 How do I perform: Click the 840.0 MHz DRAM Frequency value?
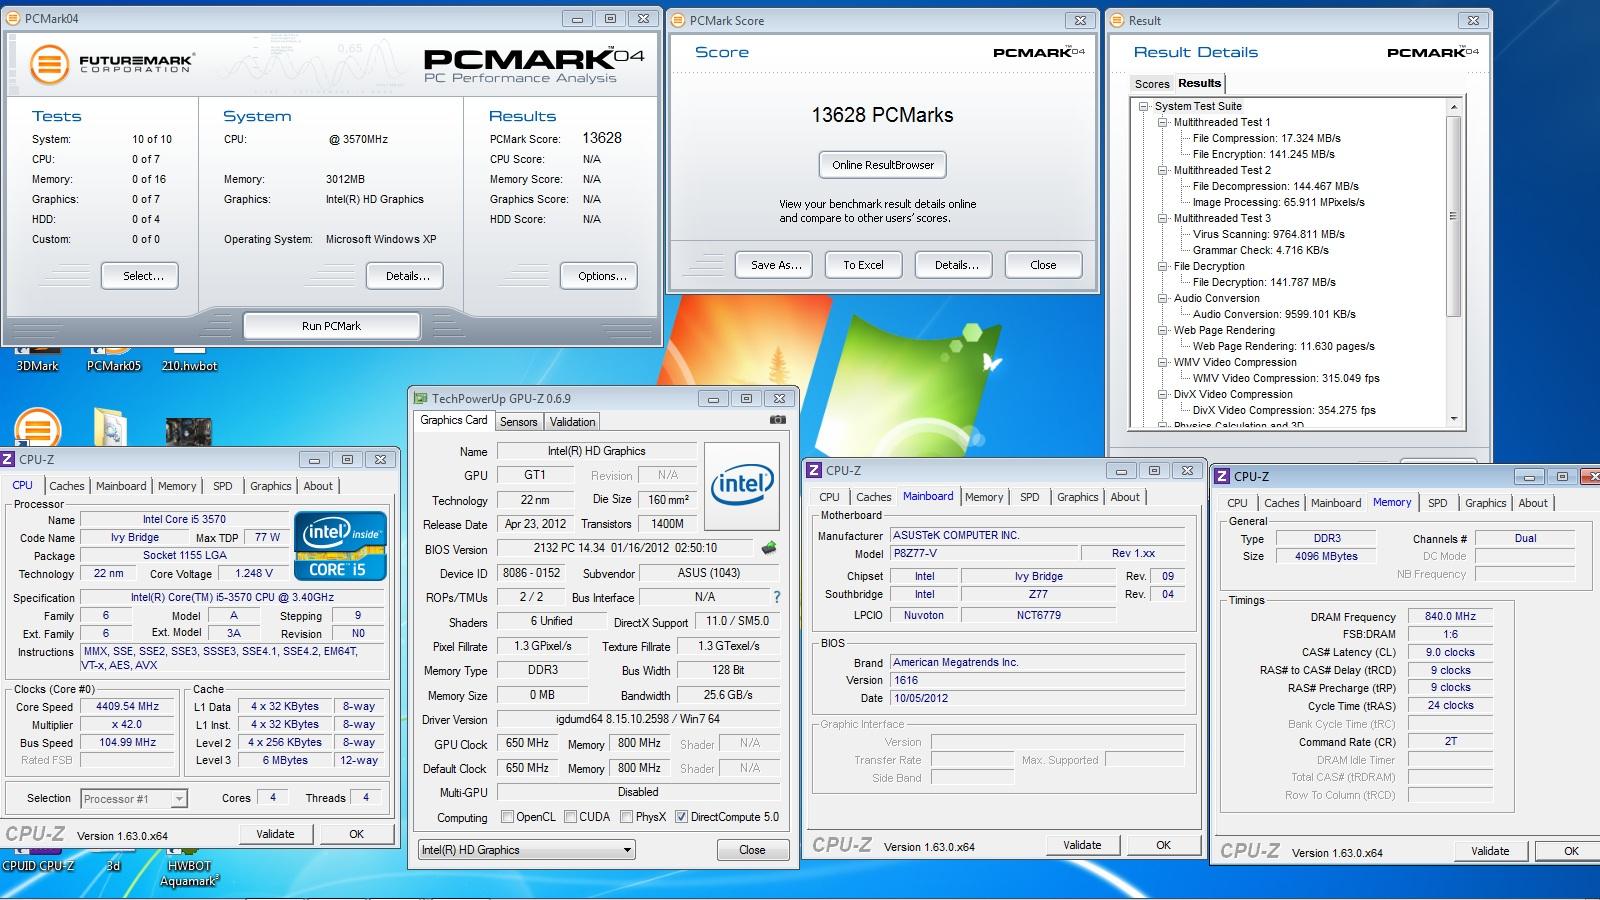click(1450, 616)
